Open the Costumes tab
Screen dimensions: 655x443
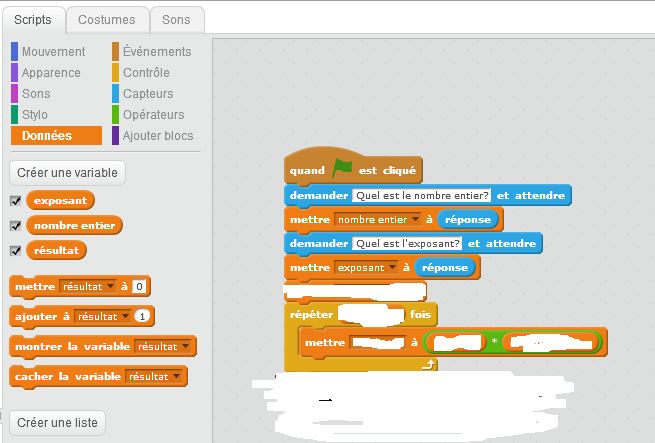point(107,20)
